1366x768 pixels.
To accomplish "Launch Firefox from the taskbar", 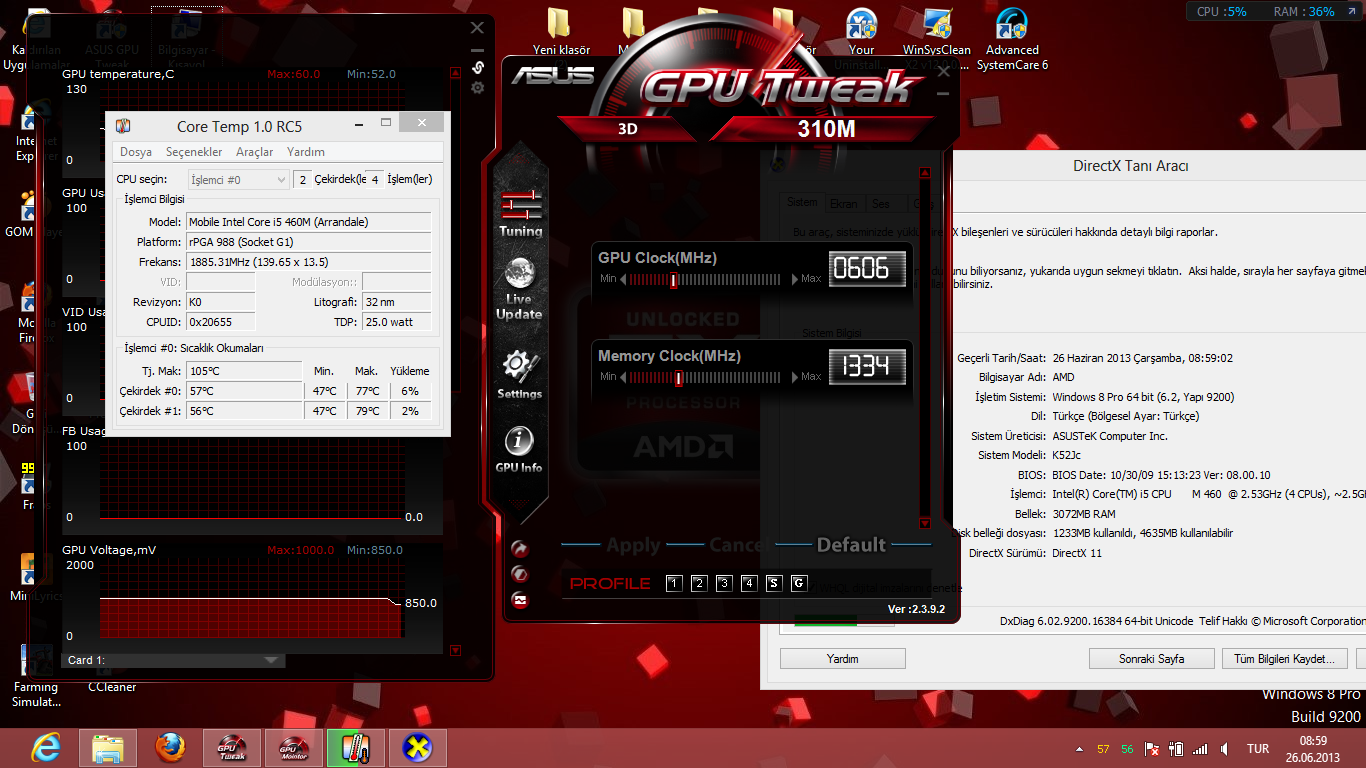I will pos(170,747).
